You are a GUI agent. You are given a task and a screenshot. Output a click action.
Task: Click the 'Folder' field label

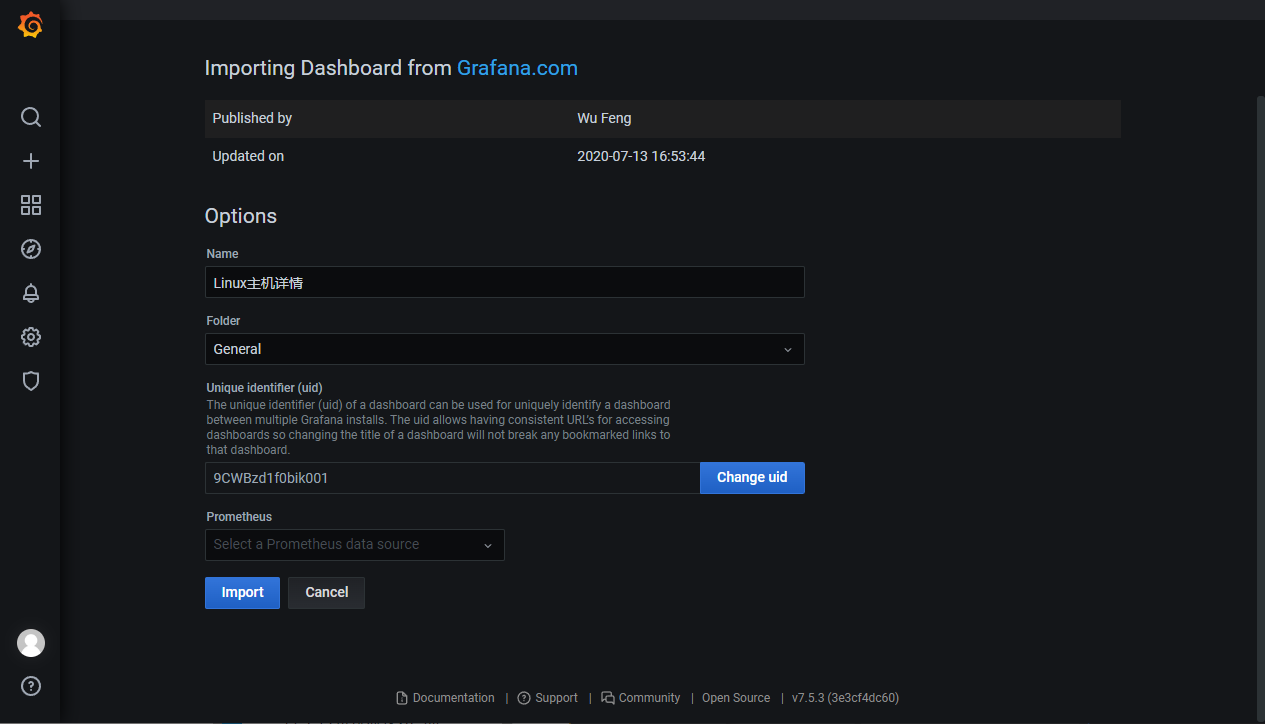tap(224, 321)
